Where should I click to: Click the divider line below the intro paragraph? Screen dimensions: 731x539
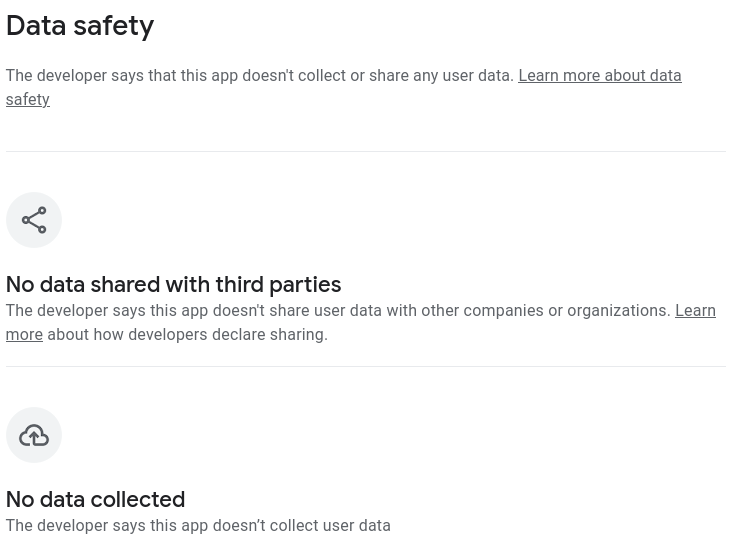pos(366,151)
